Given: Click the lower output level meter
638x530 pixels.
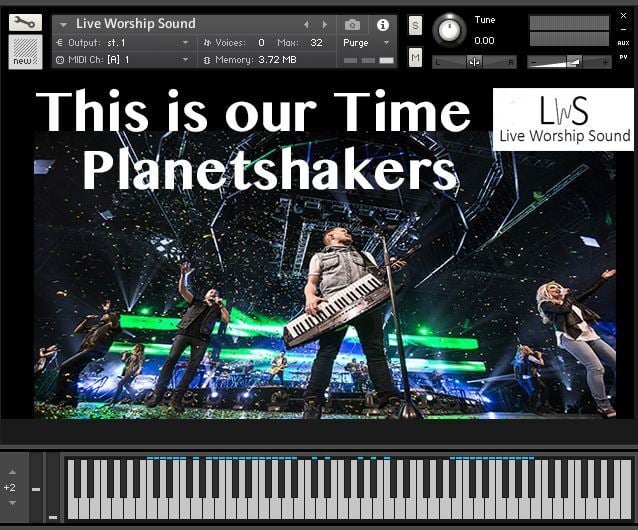Looking at the screenshot, I should point(569,39).
